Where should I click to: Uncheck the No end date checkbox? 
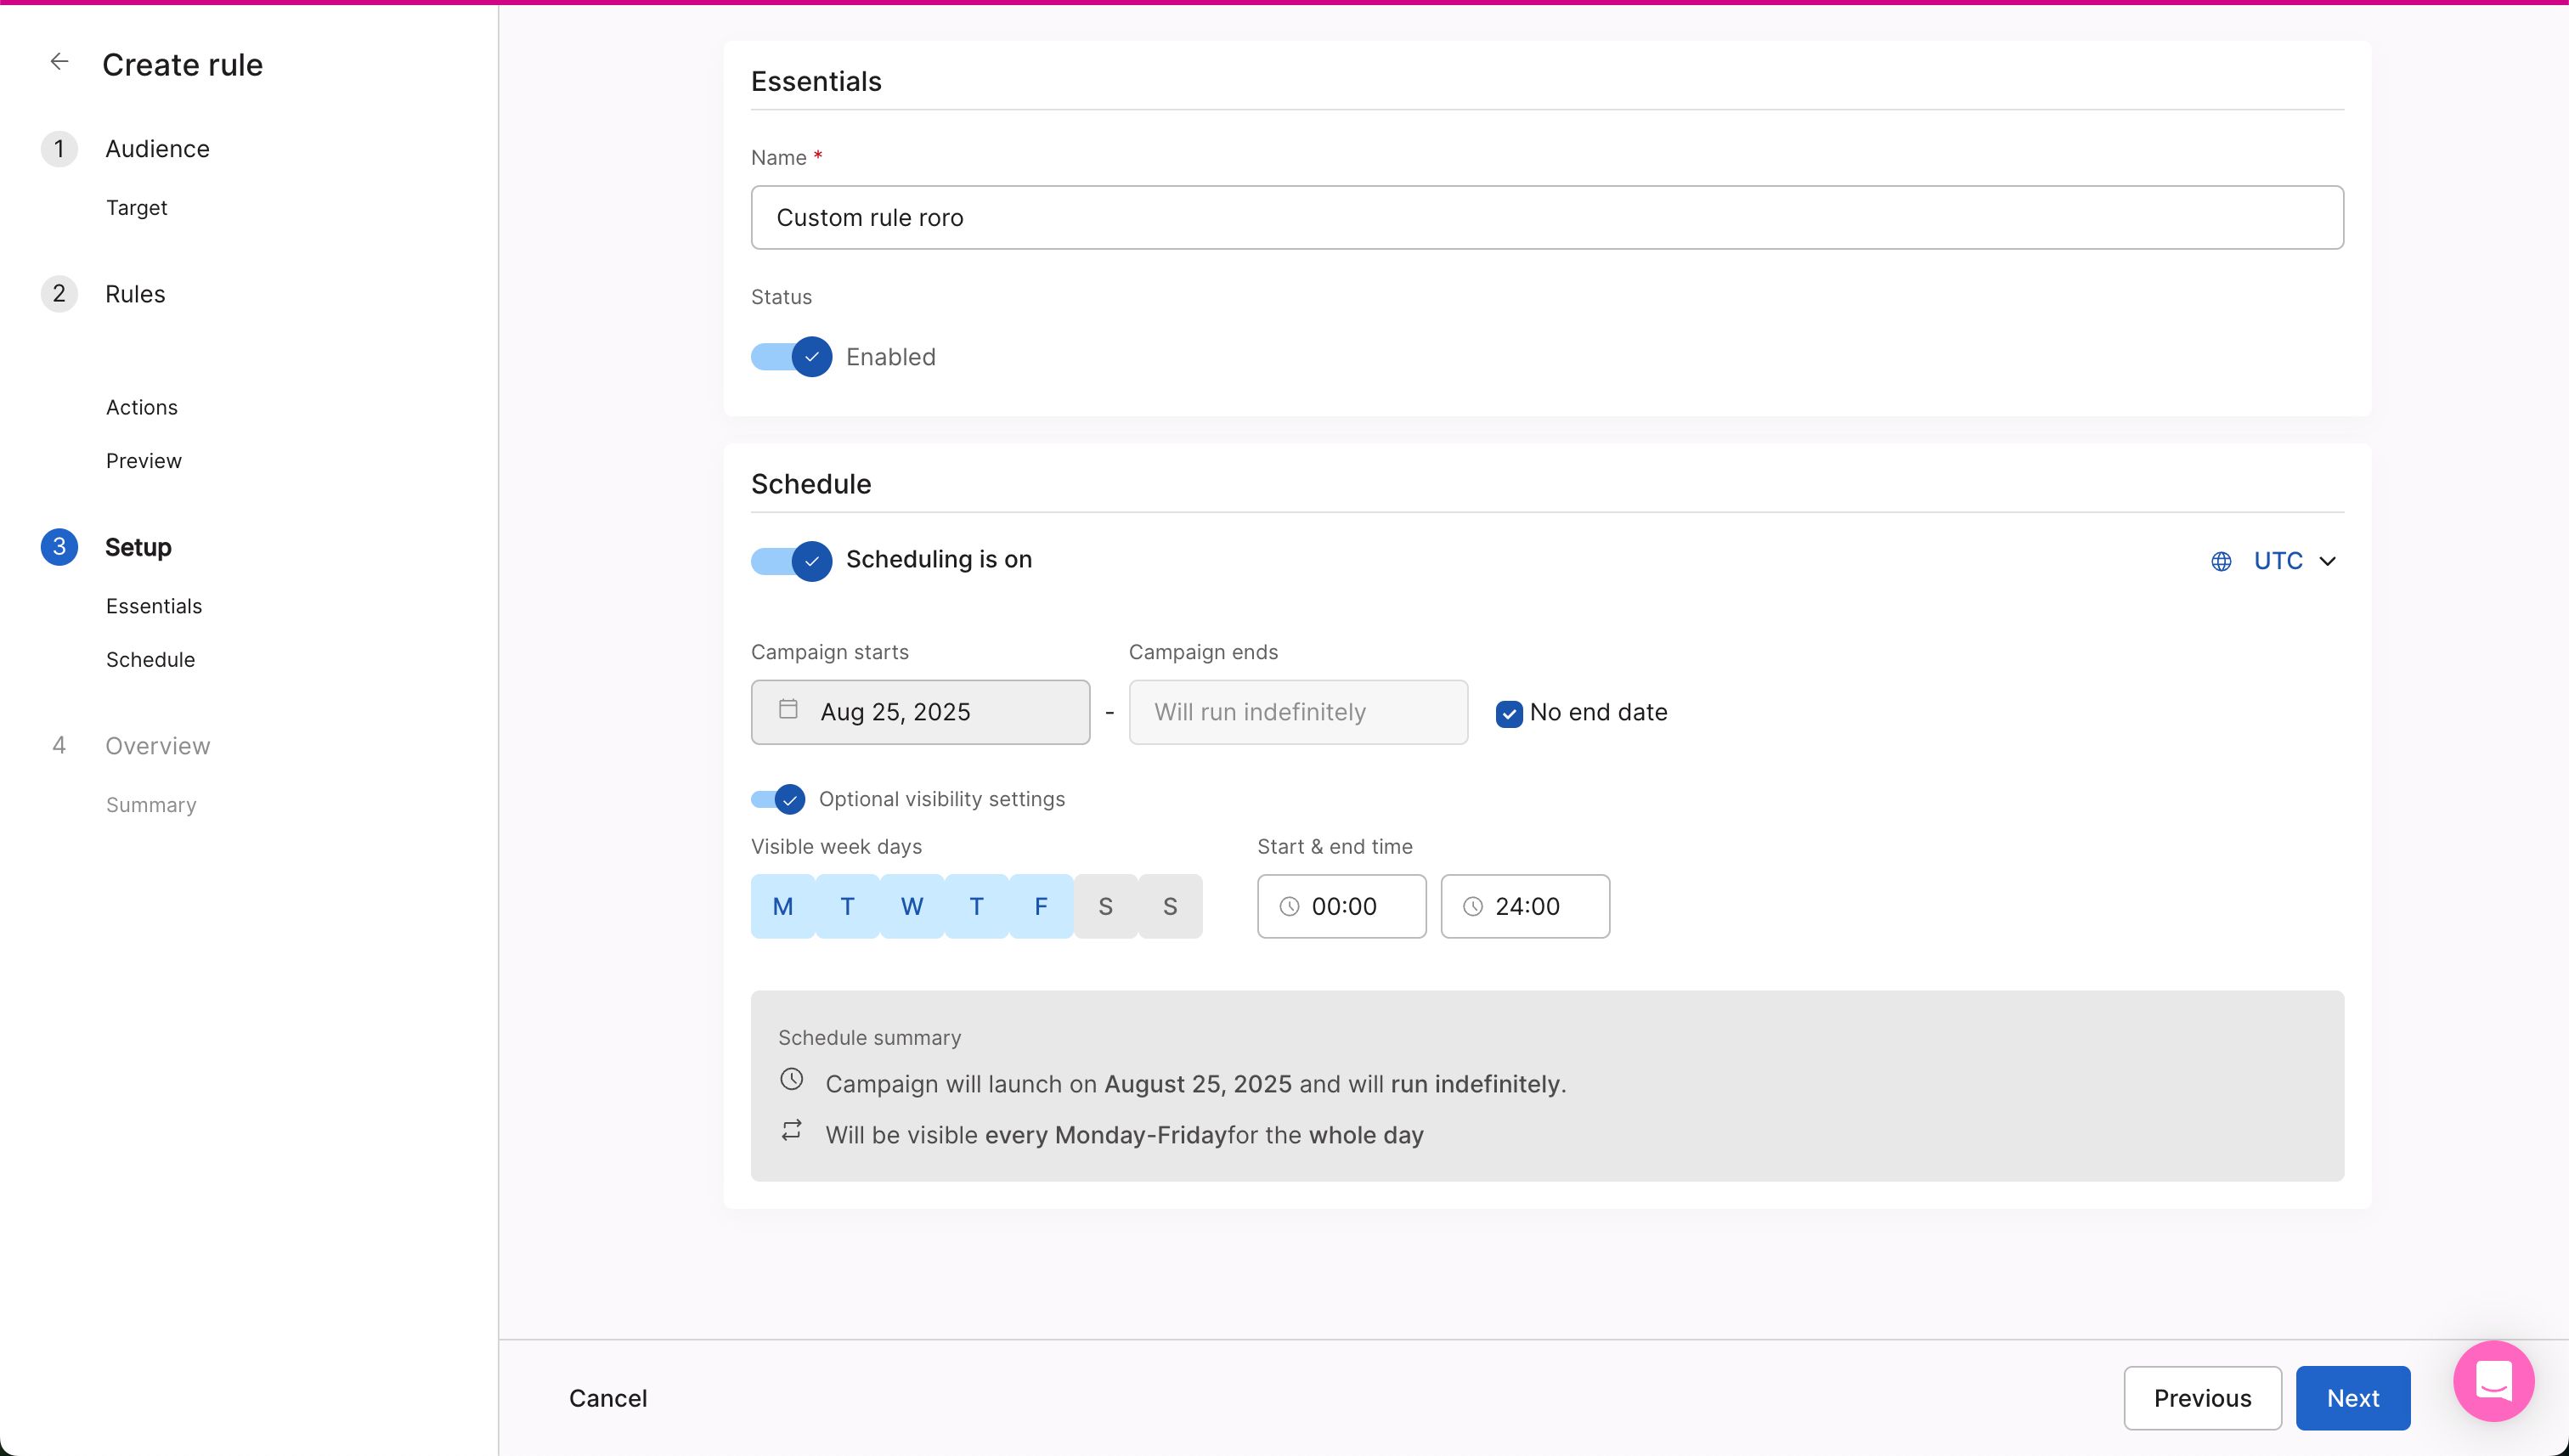(1509, 714)
